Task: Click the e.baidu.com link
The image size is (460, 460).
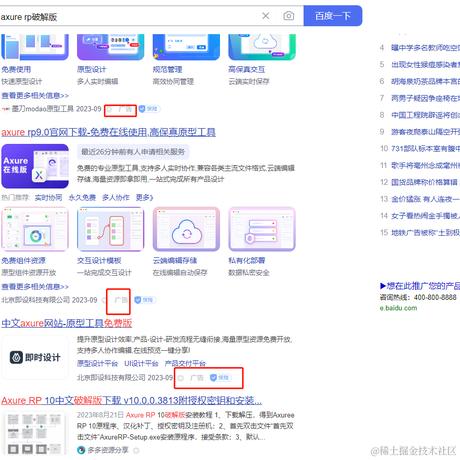Action: [398, 308]
